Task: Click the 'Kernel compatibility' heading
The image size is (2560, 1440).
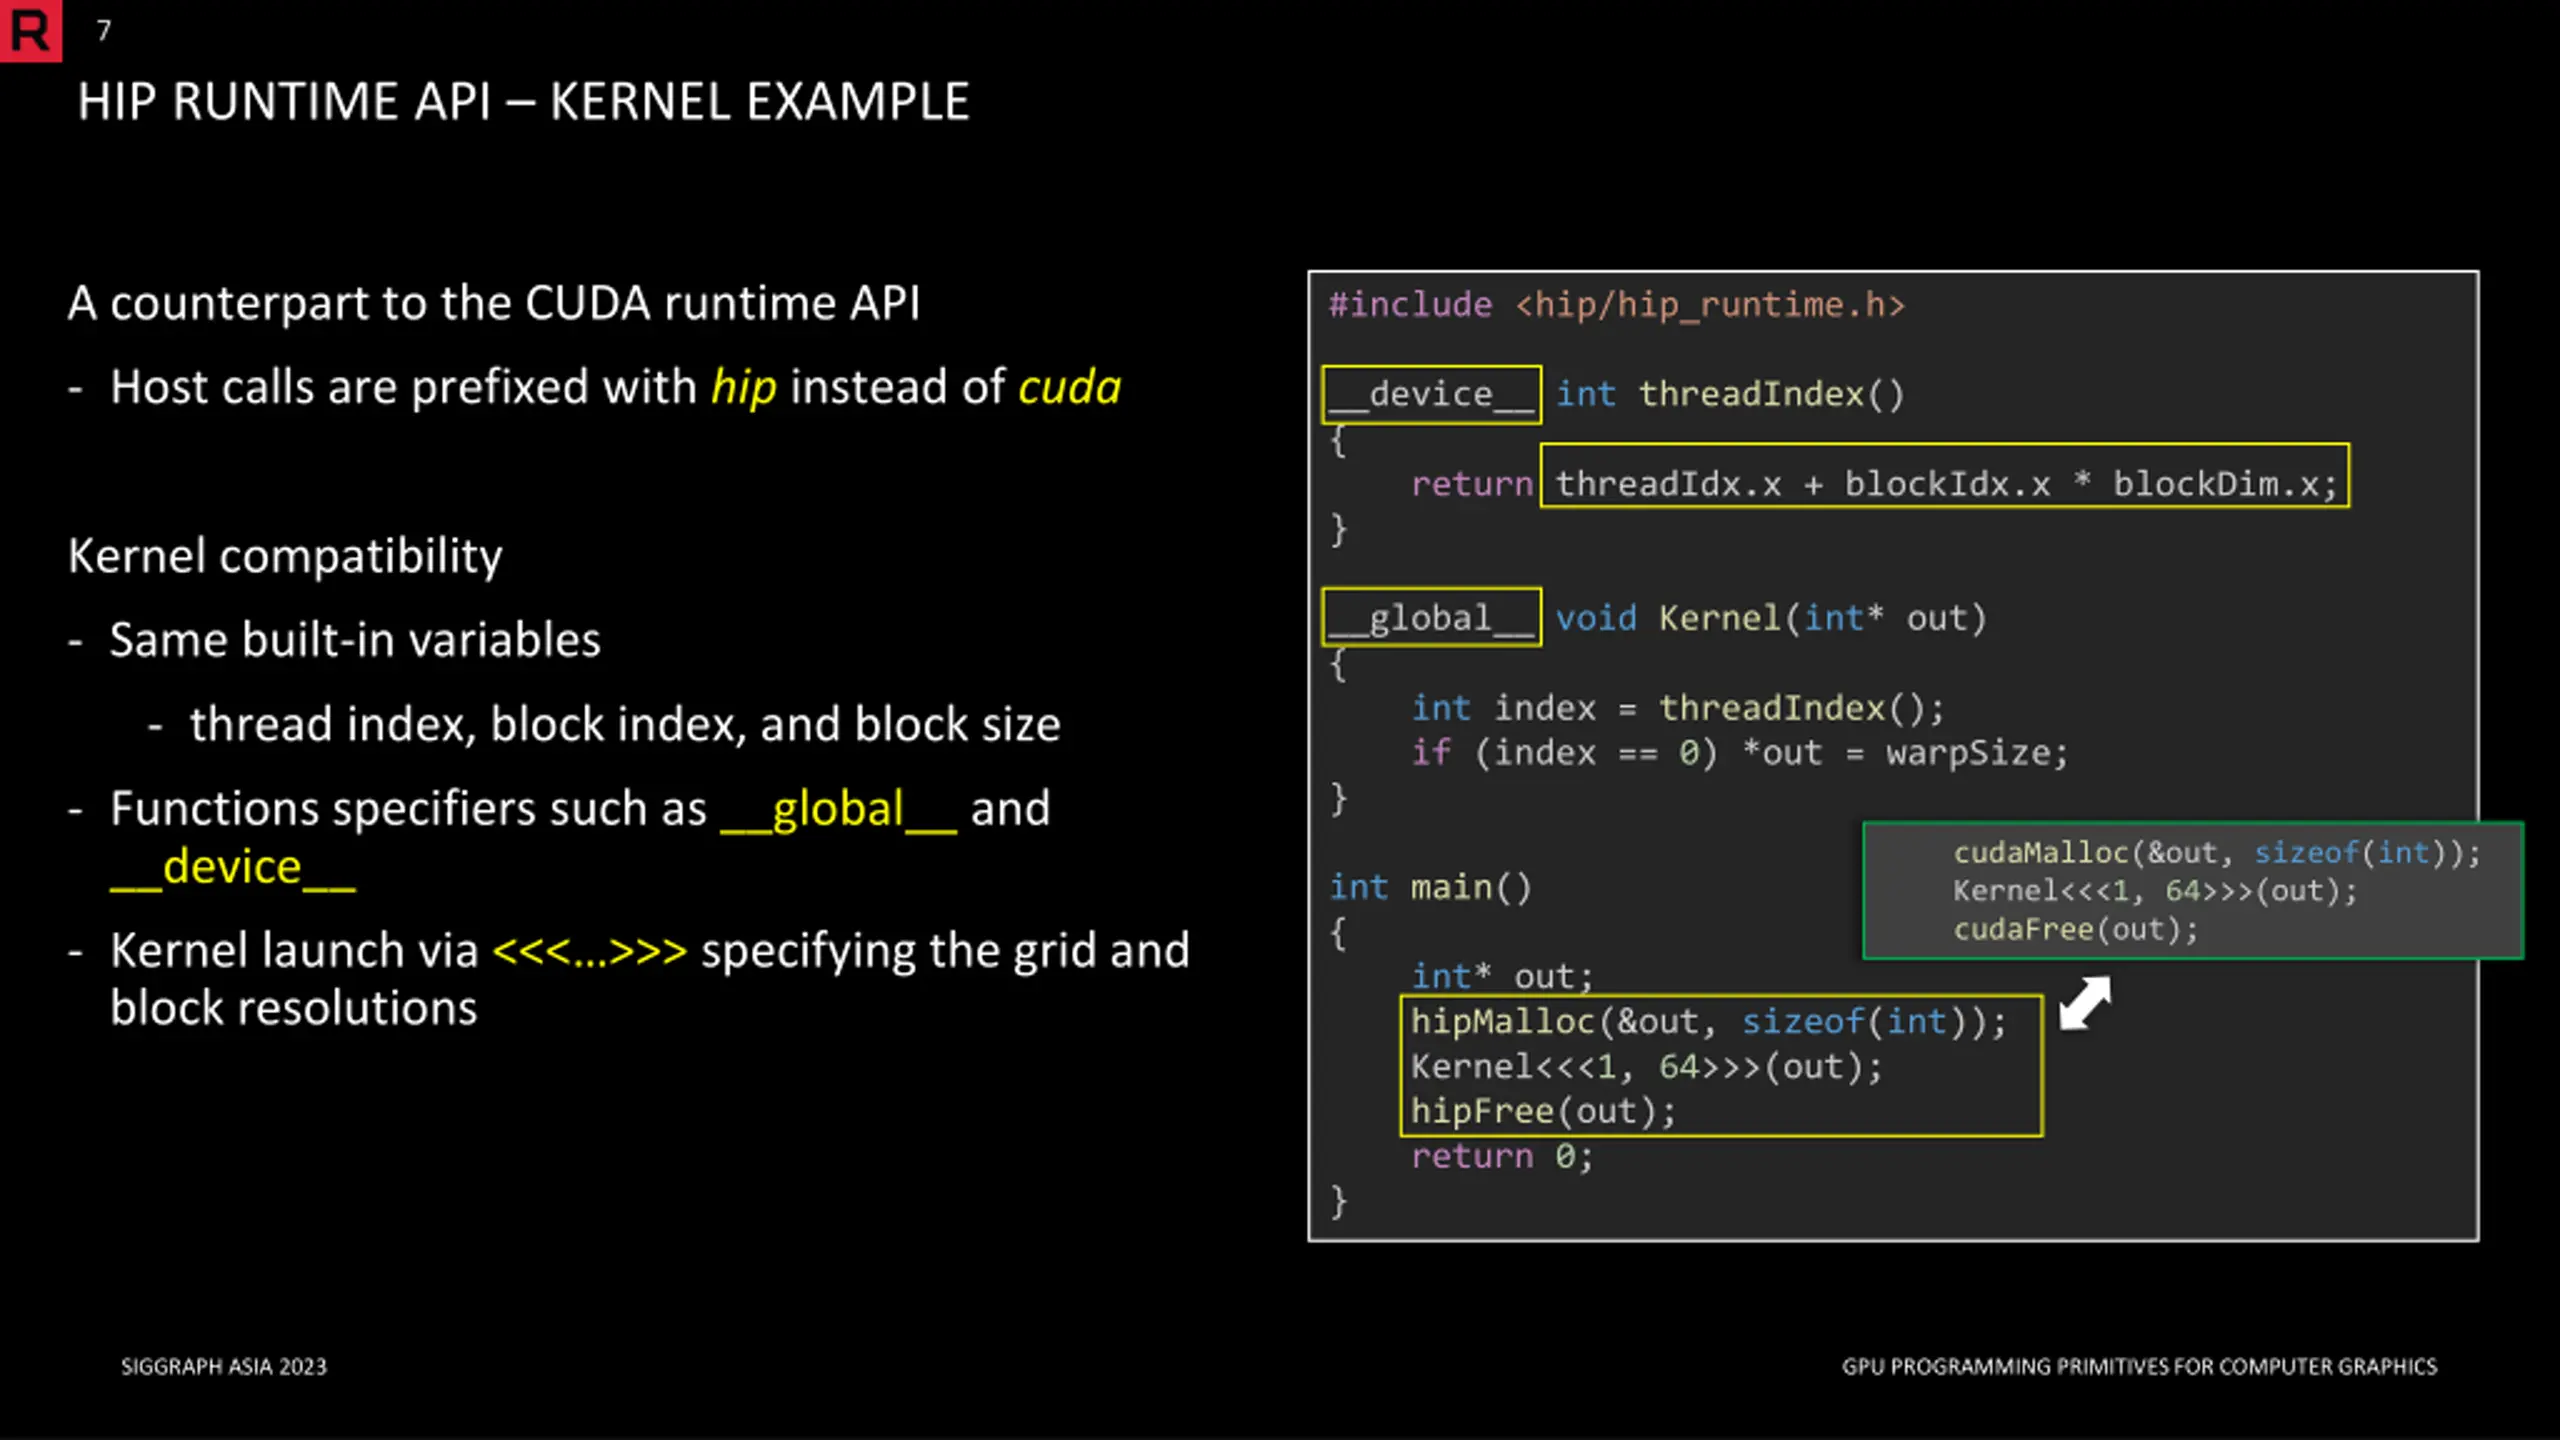Action: 285,557
